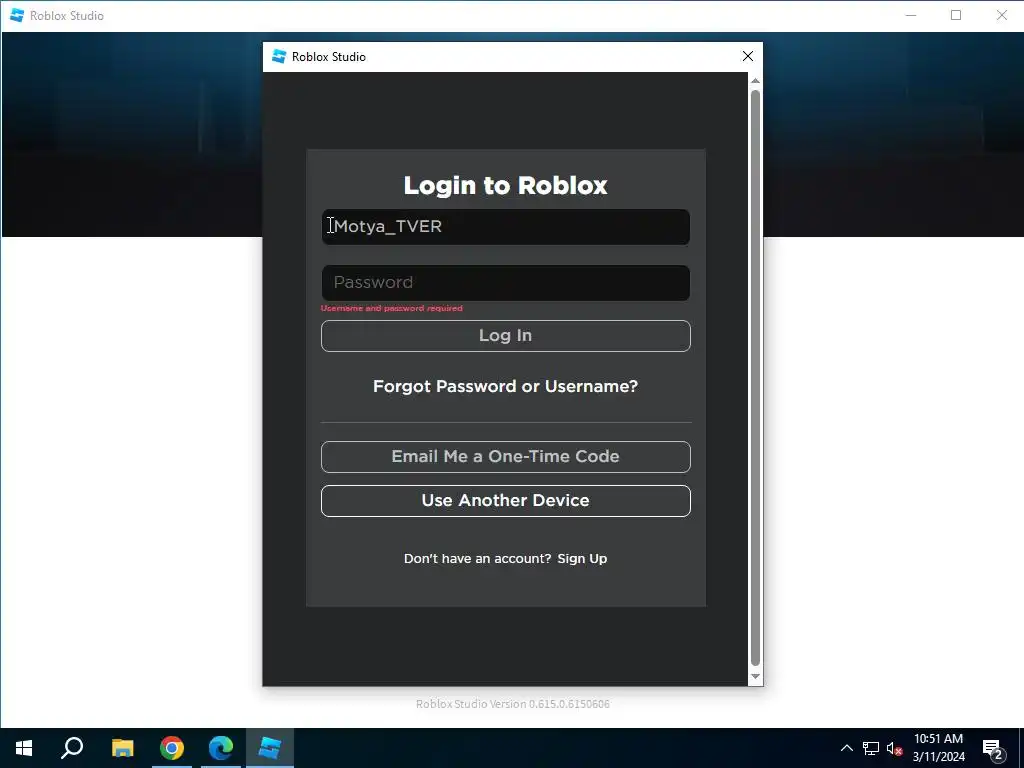Open the taskbar clock showing 10:51 AM
1024x768 pixels.
938,748
